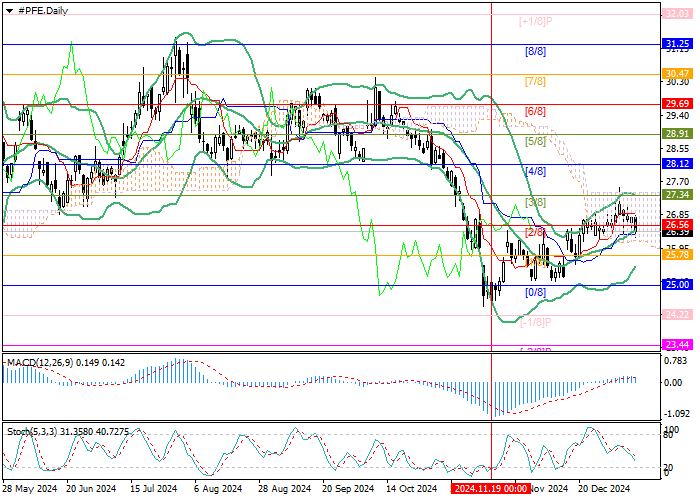Click the red 29.69 price marker
The width and height of the screenshot is (700, 500).
(677, 103)
